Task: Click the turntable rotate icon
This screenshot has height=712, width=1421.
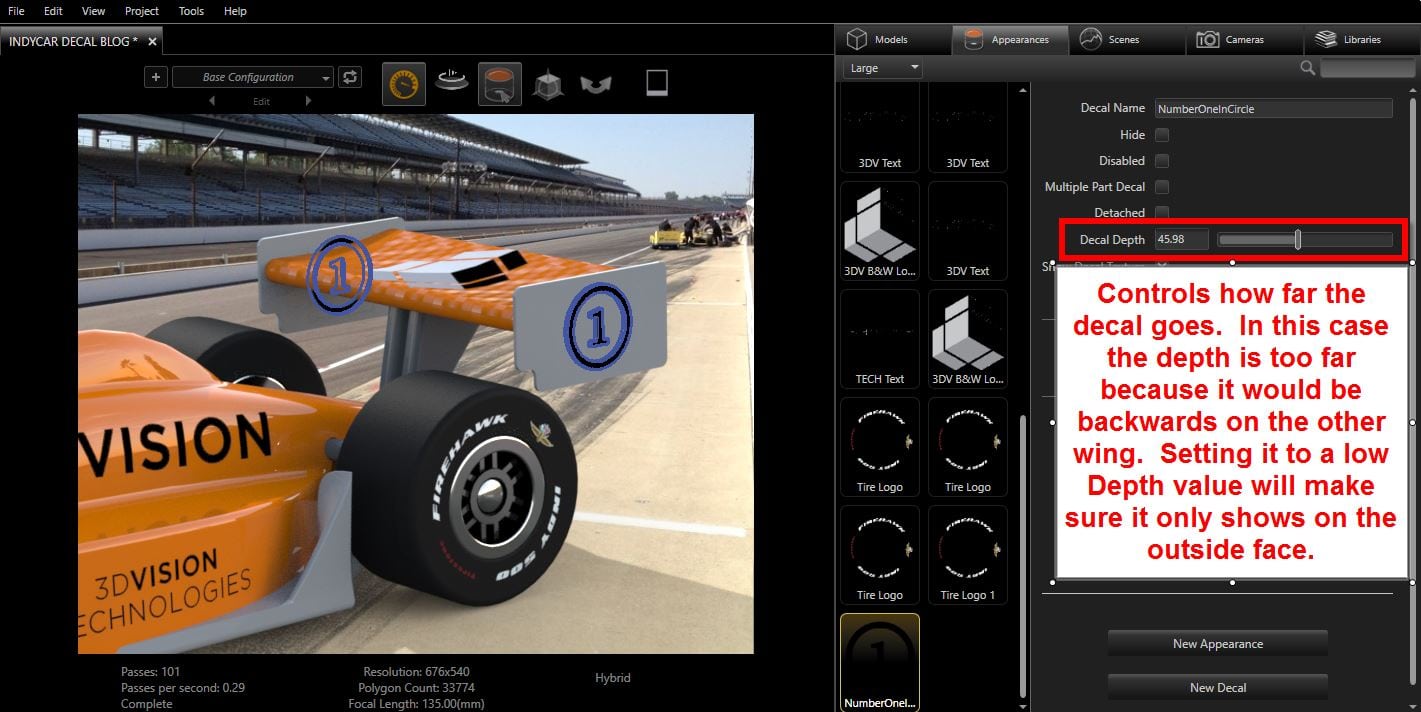Action: (451, 82)
